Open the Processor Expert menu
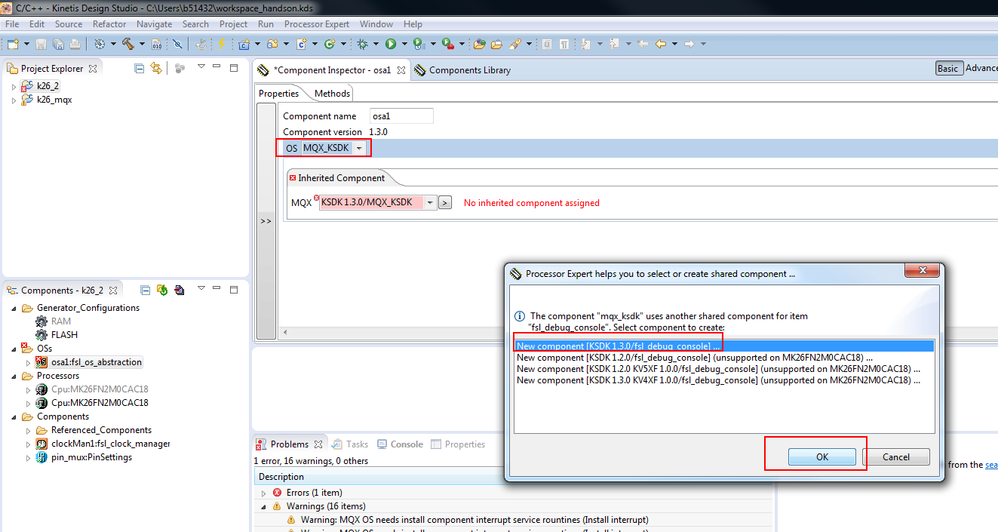The image size is (998, 532). (316, 24)
